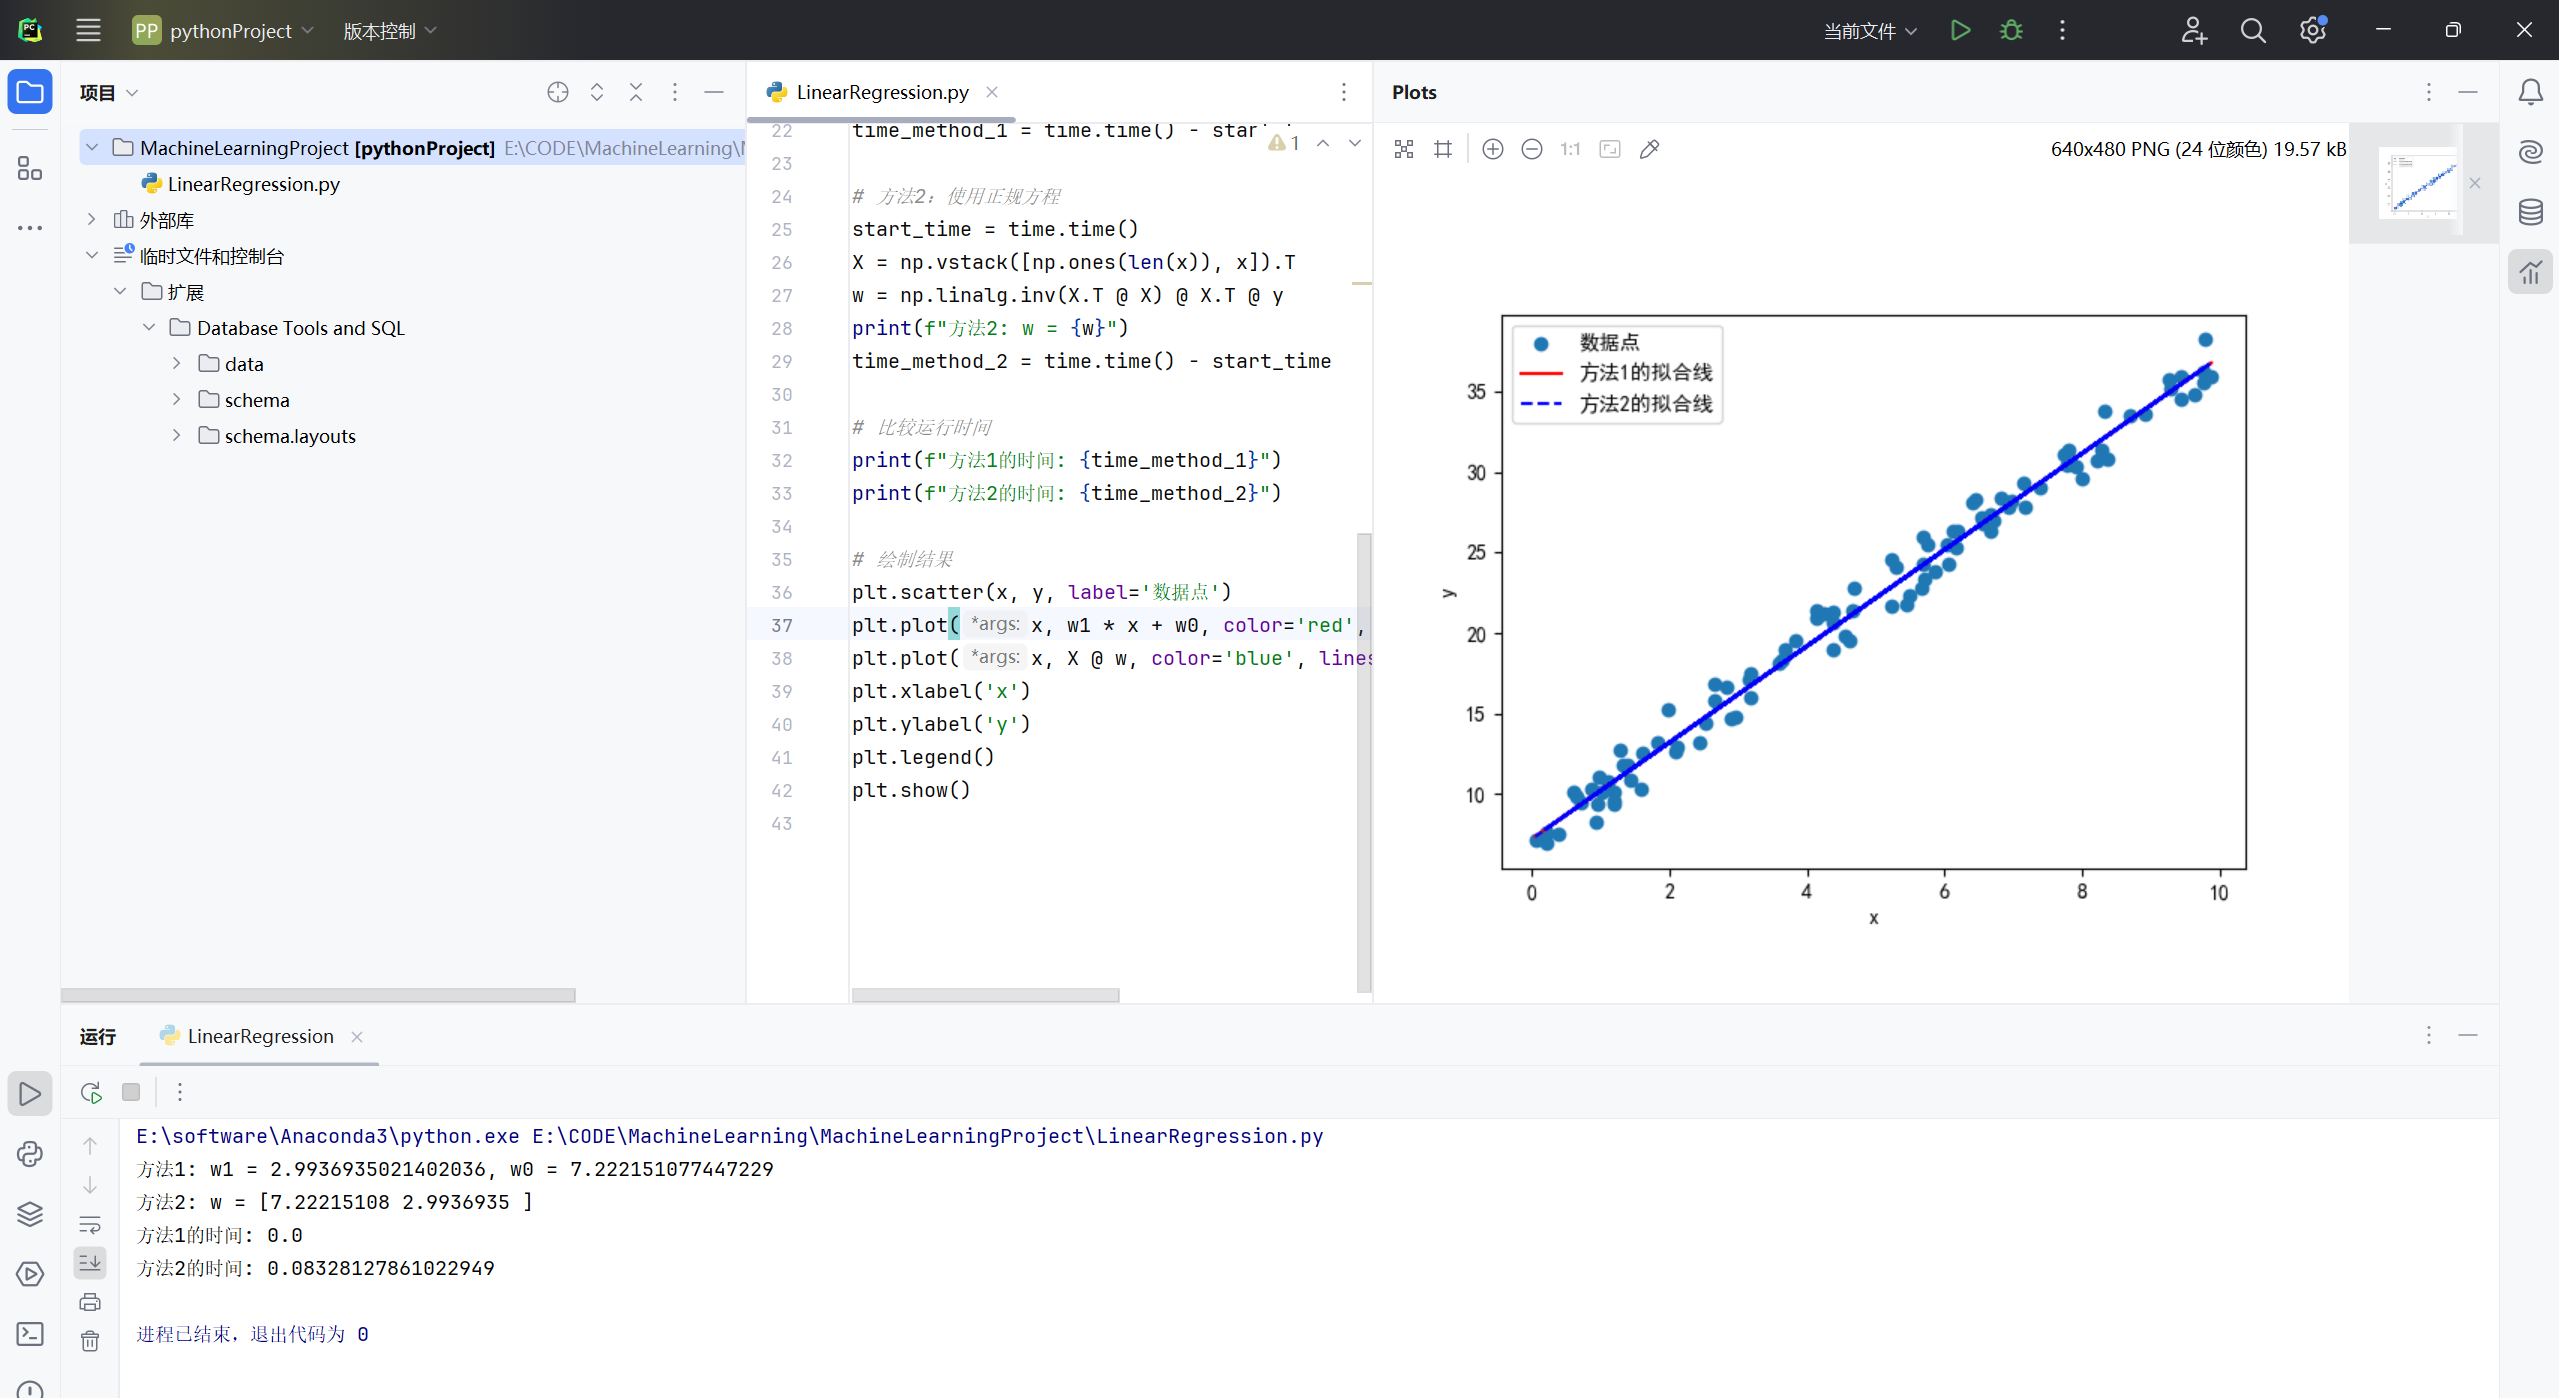Open the Database tool window

(2530, 212)
